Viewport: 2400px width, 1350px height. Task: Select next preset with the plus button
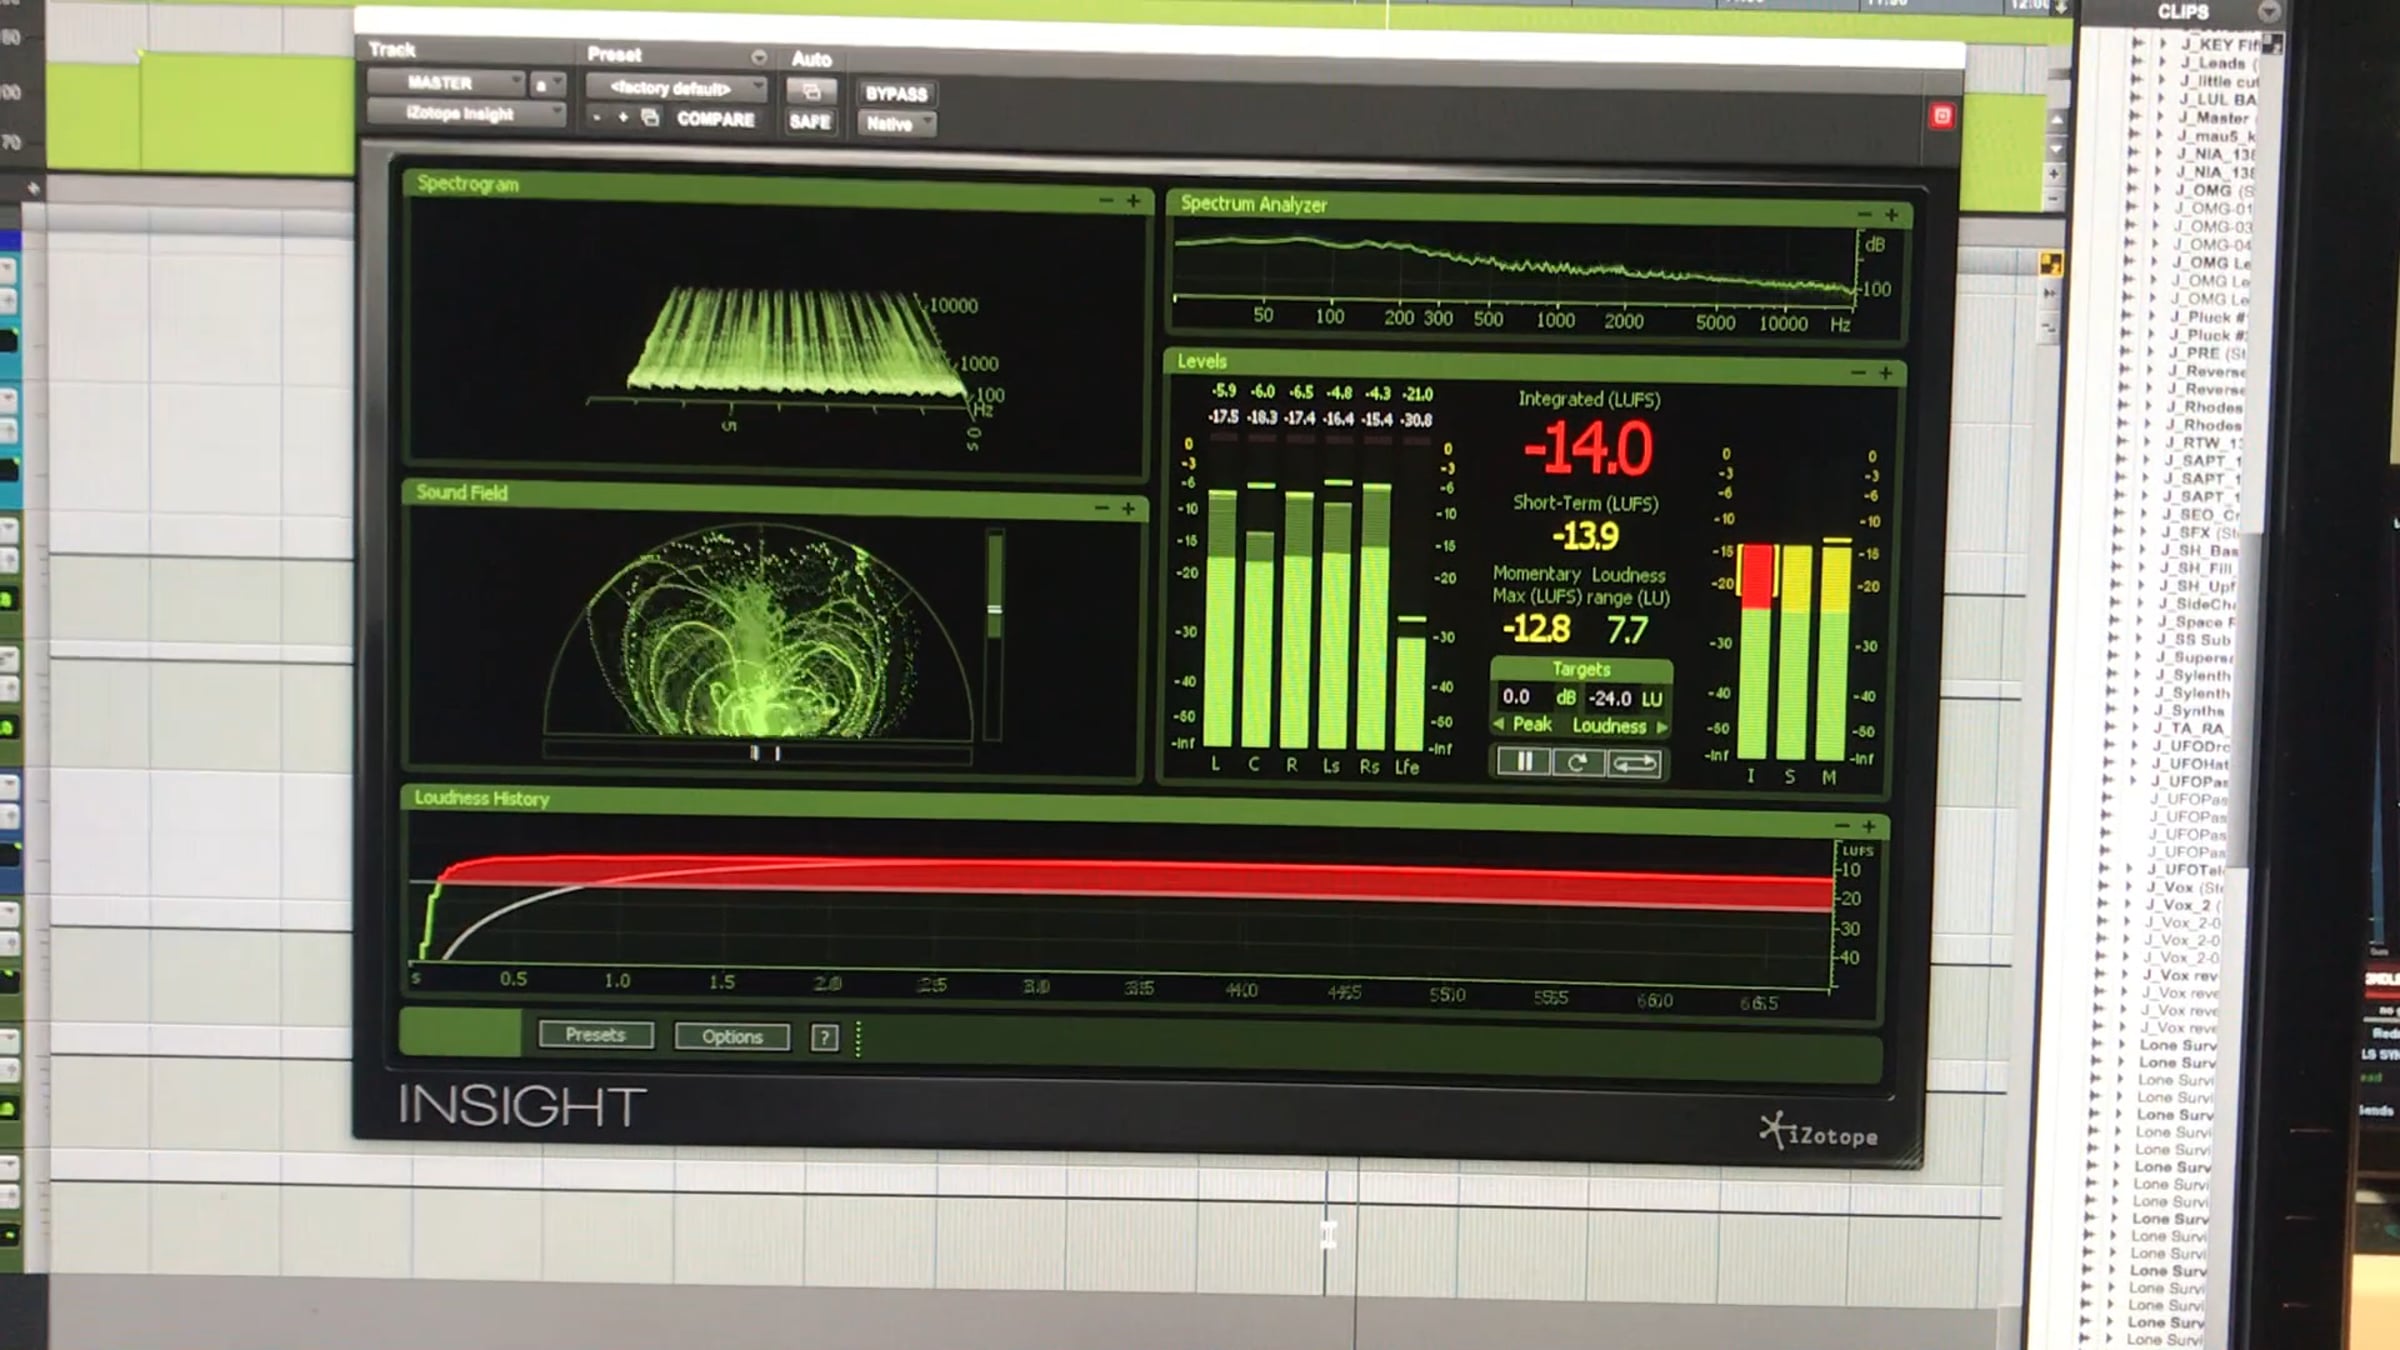pyautogui.click(x=623, y=117)
